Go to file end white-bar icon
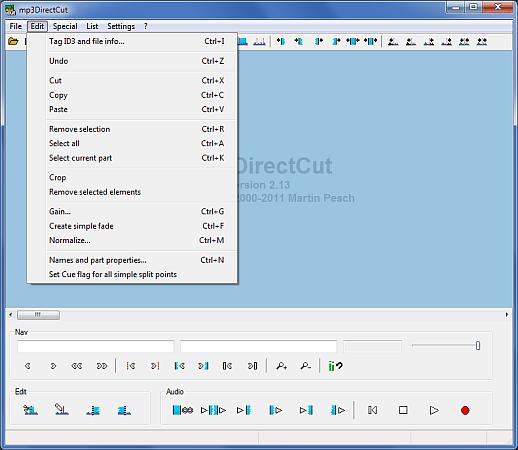Viewport: 518px width, 450px height. tap(252, 366)
